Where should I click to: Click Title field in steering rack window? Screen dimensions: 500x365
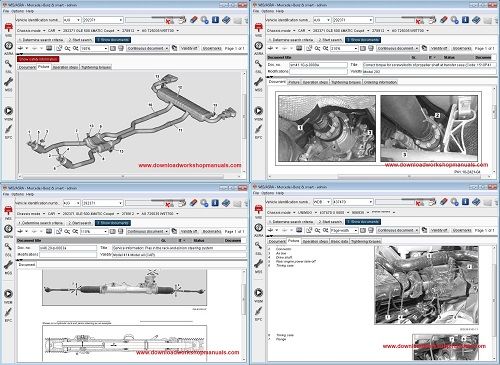[x=179, y=248]
